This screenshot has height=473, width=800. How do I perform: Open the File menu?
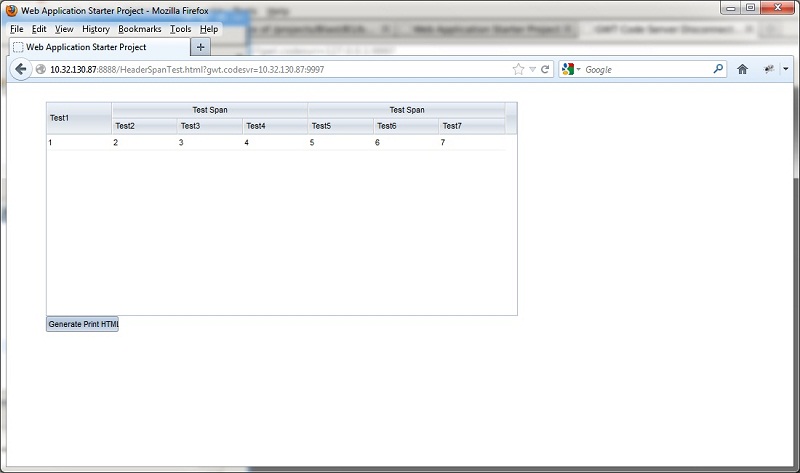click(x=16, y=29)
